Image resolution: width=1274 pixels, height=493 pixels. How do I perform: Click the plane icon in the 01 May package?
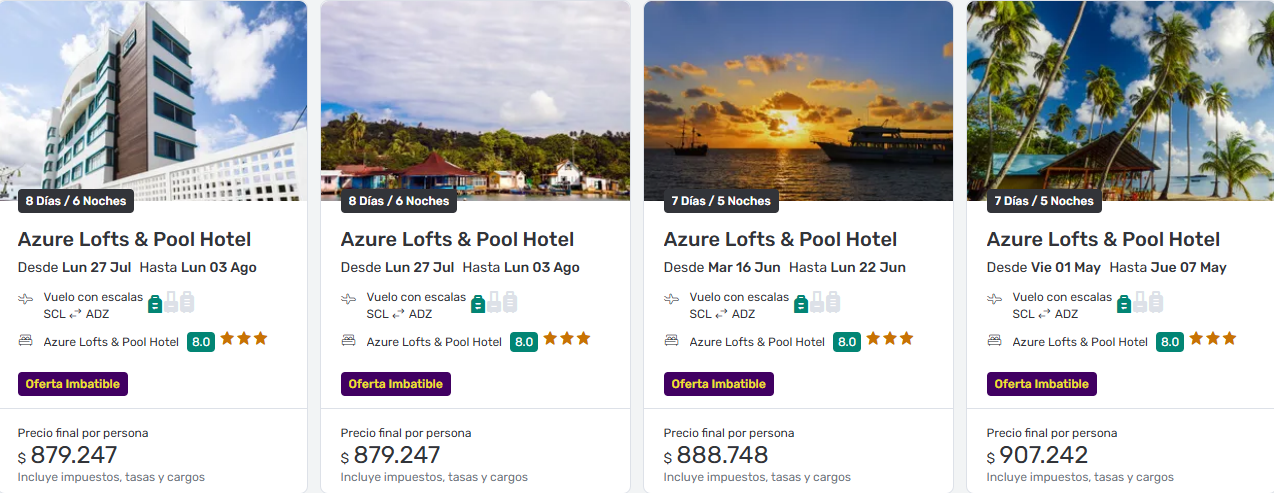(994, 298)
